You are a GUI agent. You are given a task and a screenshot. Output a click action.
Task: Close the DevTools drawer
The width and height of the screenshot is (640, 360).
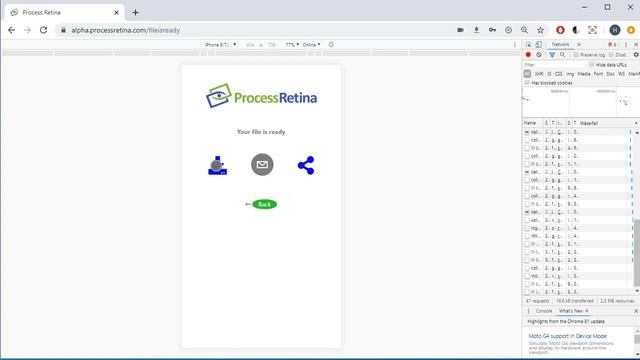(636, 311)
